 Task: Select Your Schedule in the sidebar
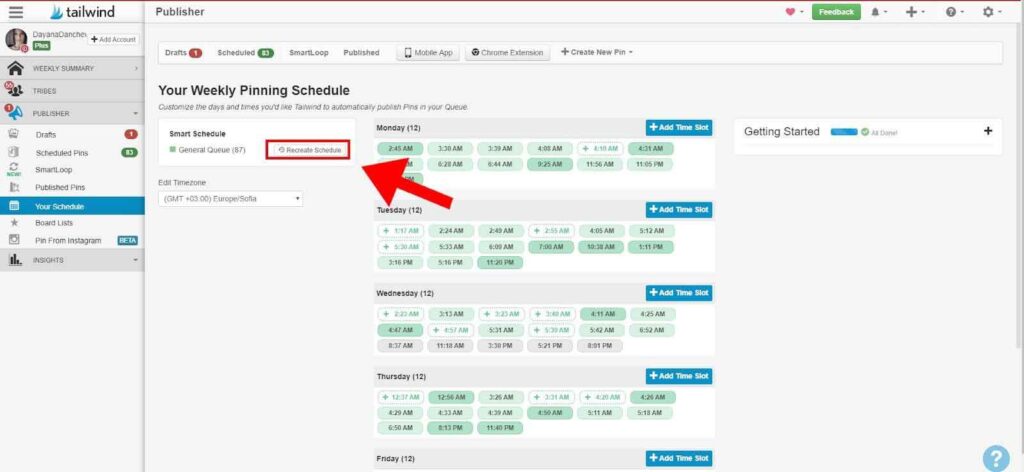pos(72,206)
